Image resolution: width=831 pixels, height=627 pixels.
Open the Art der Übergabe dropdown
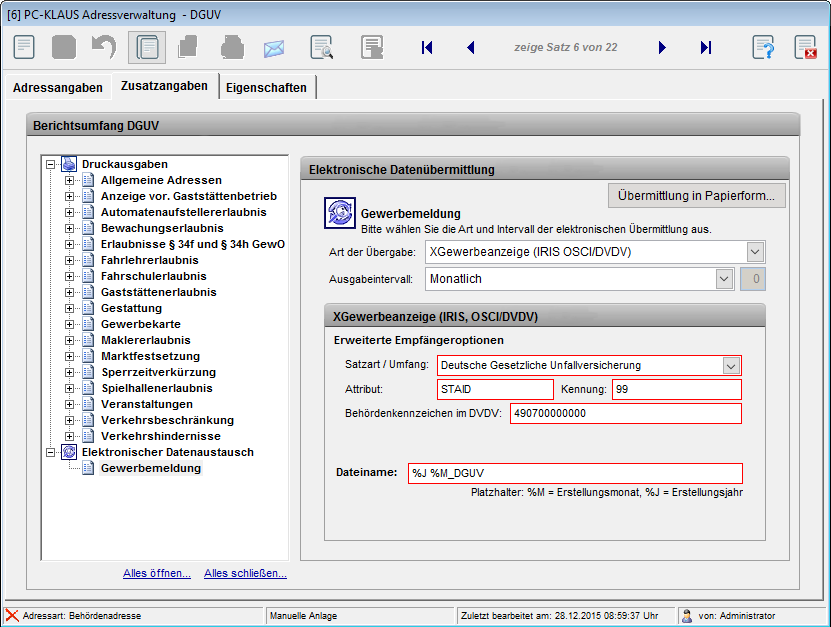755,252
